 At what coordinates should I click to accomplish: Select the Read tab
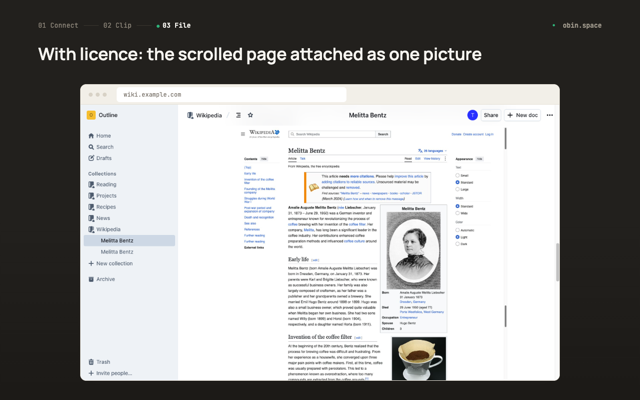408,158
